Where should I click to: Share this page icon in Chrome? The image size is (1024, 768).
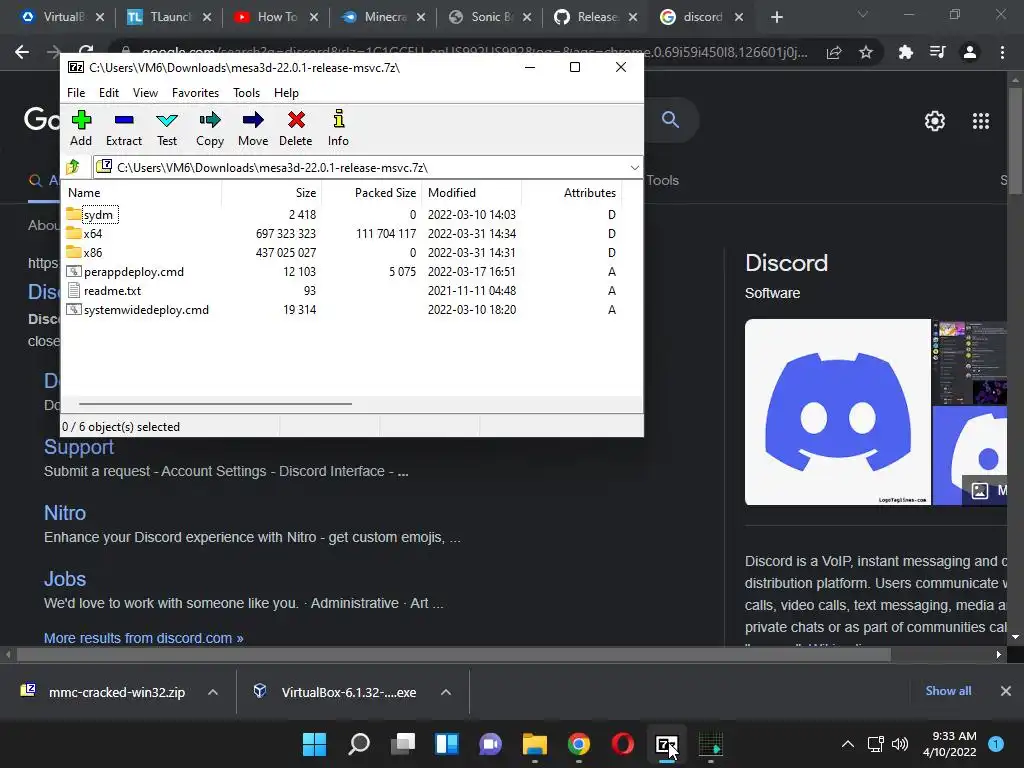point(834,52)
